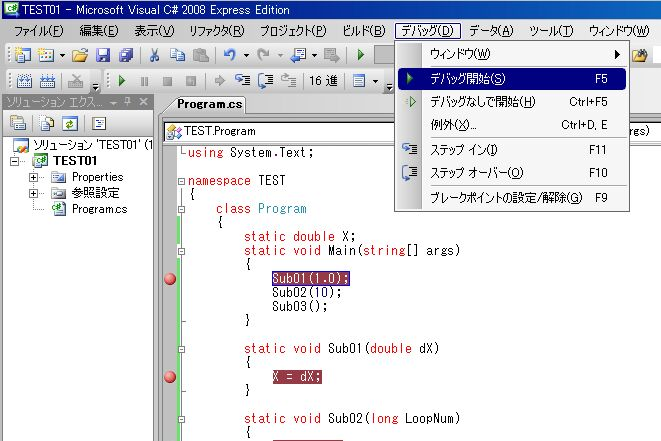Click the Save All icon
Image resolution: width=661 pixels, height=441 pixels.
126,55
